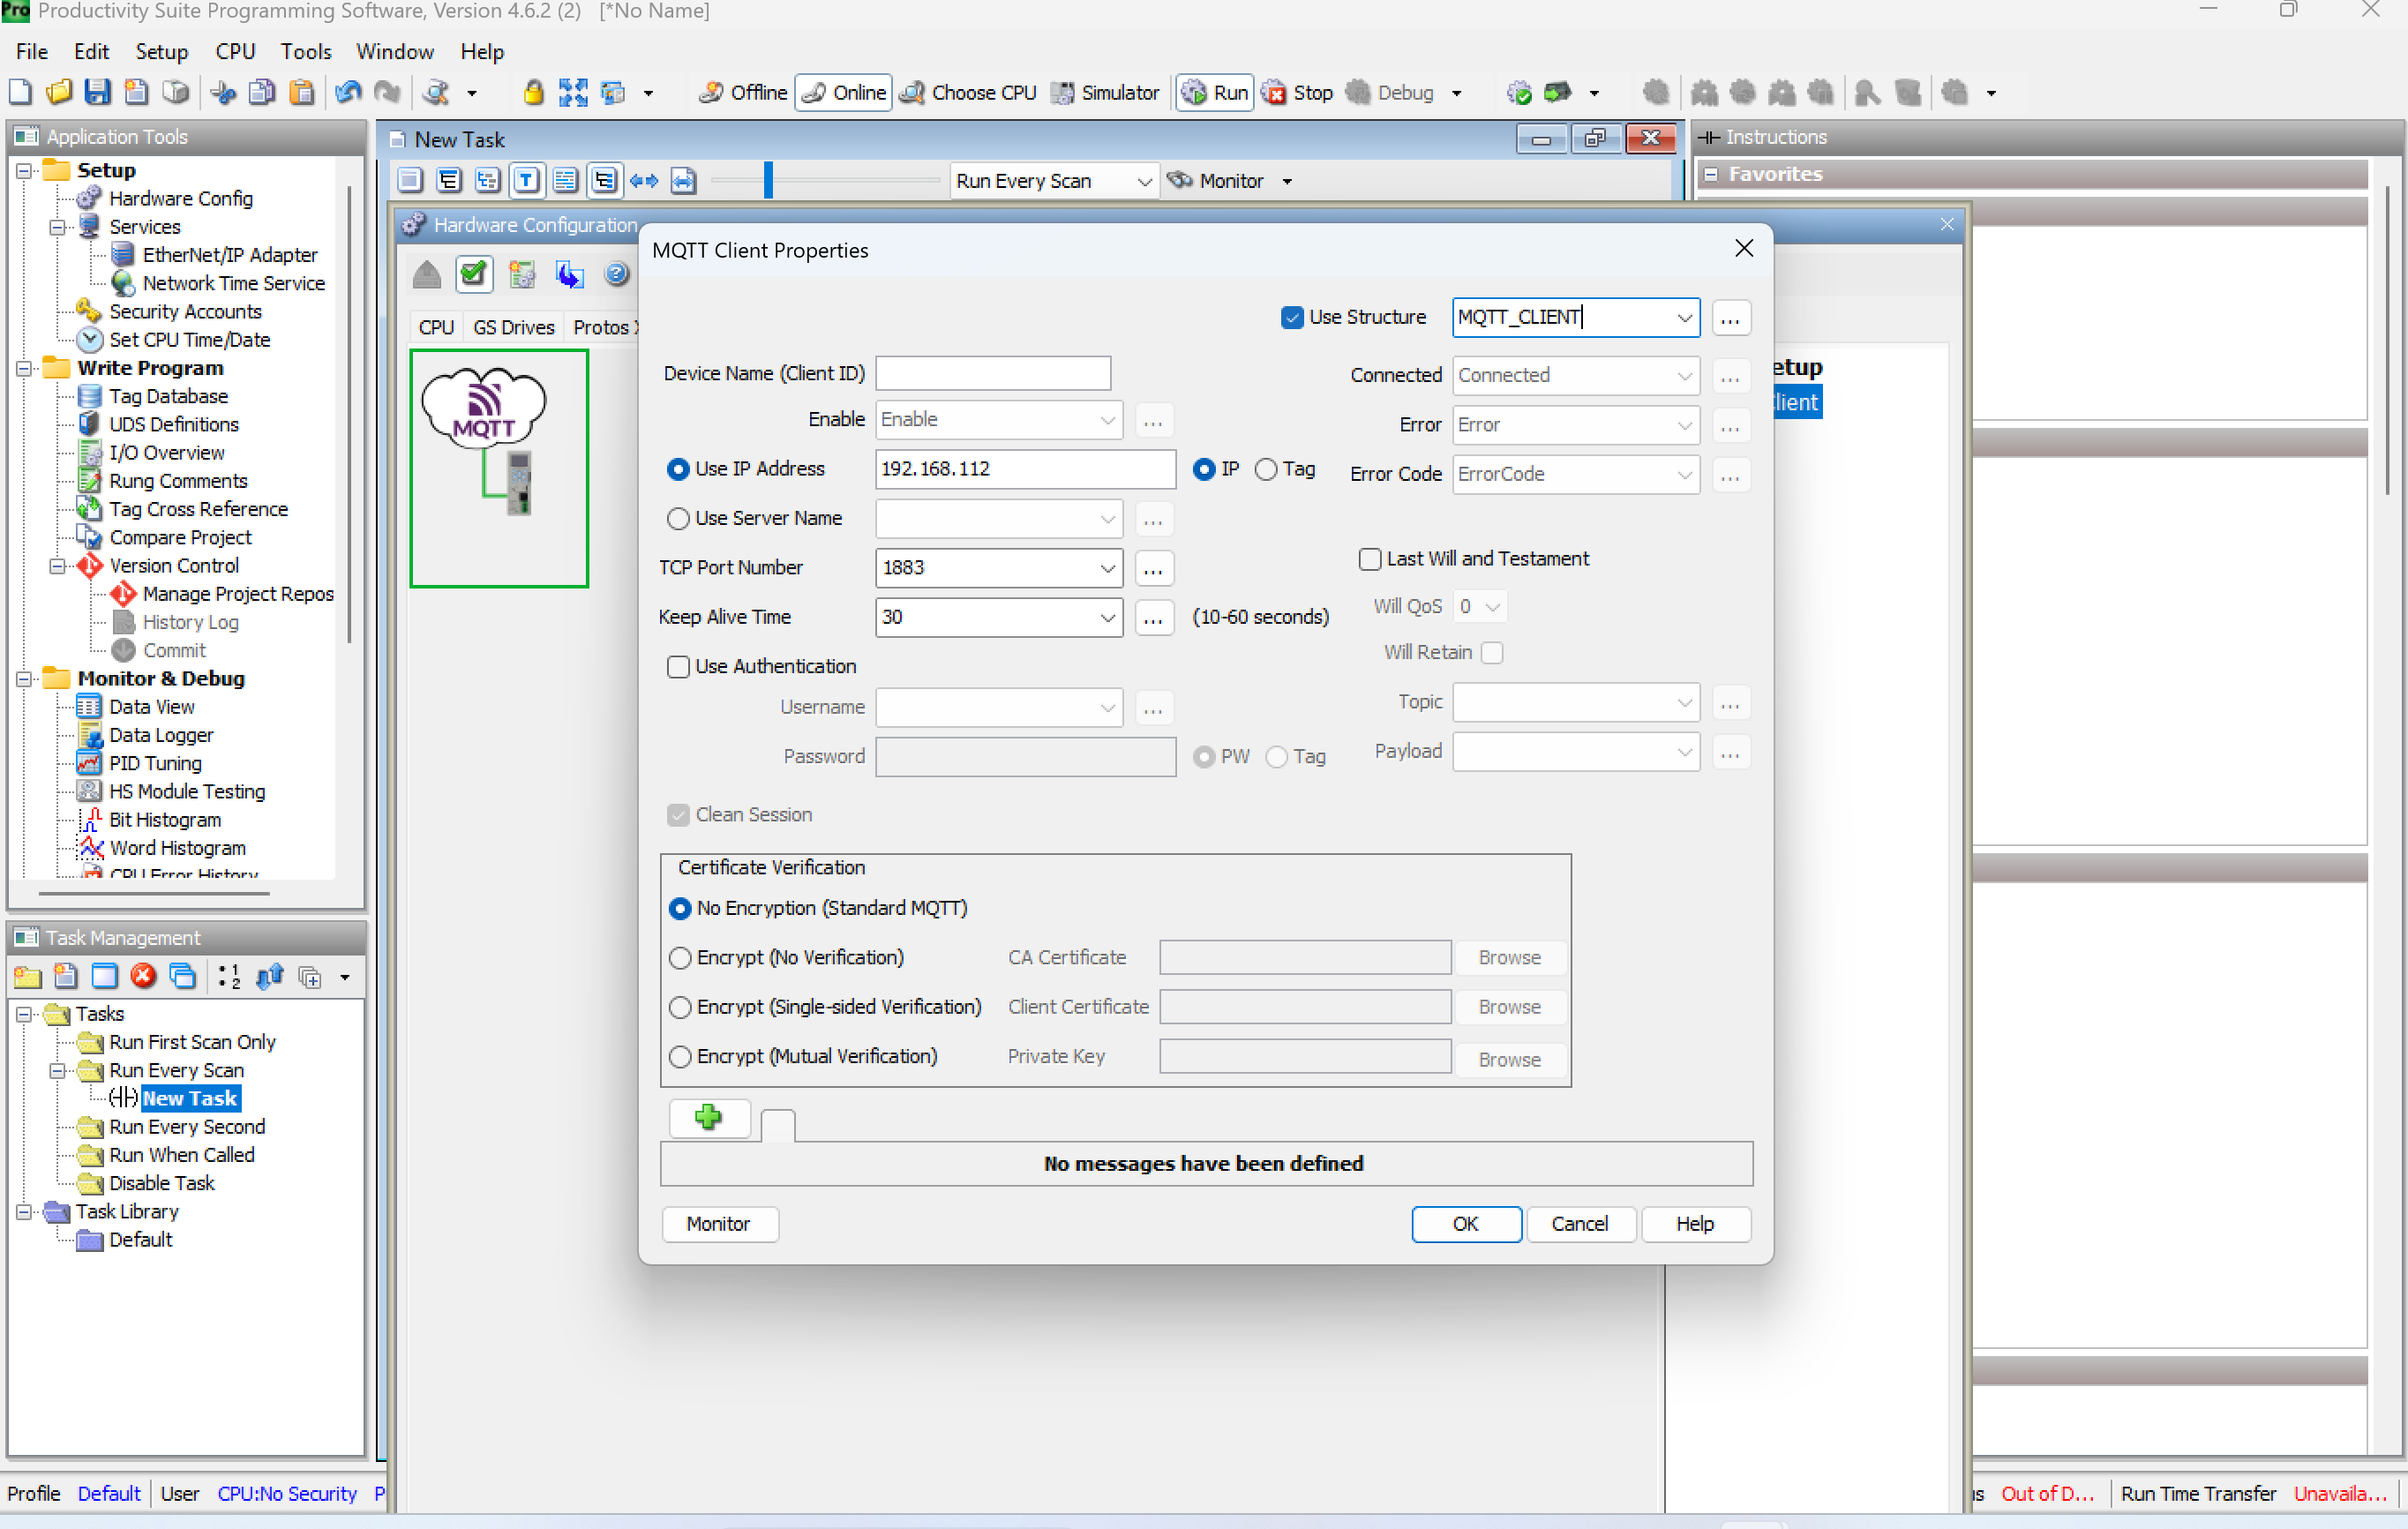This screenshot has width=2408, height=1529.
Task: Collapse the Setup tree node
Action: pyautogui.click(x=24, y=171)
